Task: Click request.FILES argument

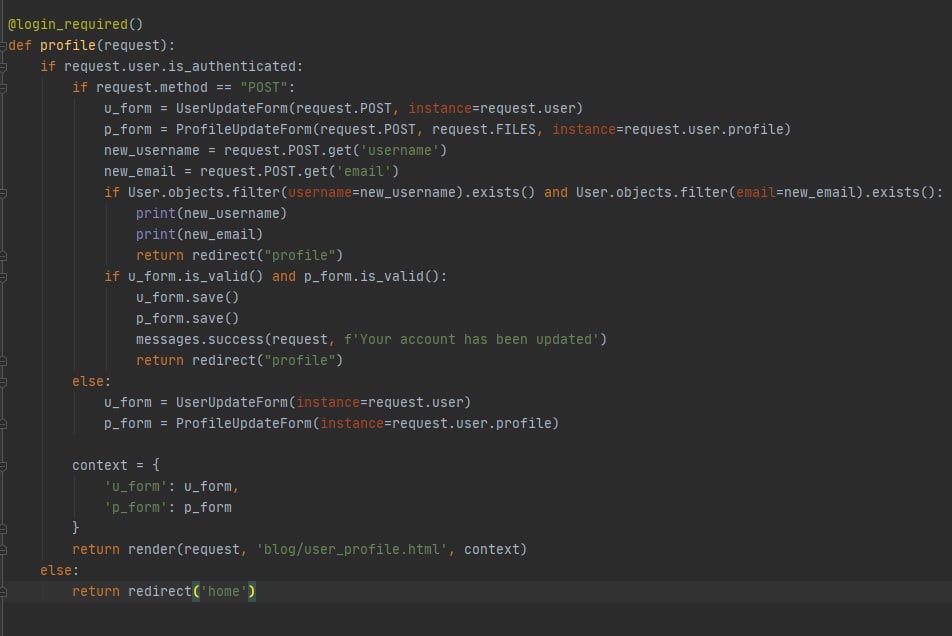Action: click(x=484, y=129)
